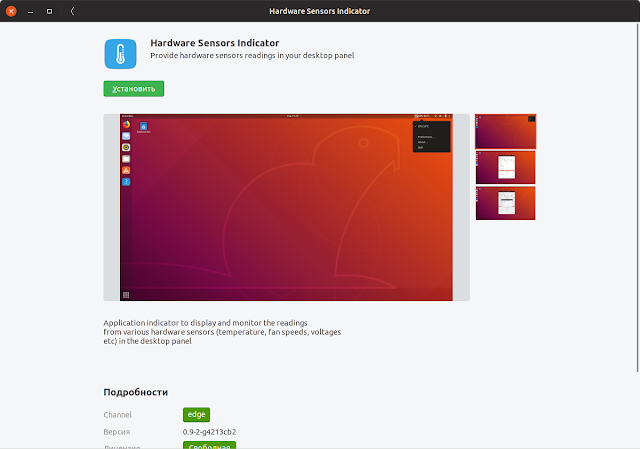Open the large main screenshot preview
640x449 pixels.
pos(286,207)
